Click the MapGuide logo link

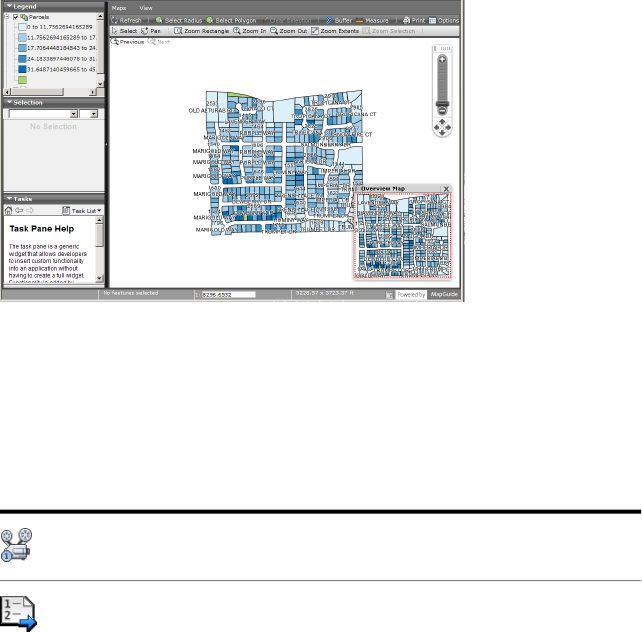[444, 294]
